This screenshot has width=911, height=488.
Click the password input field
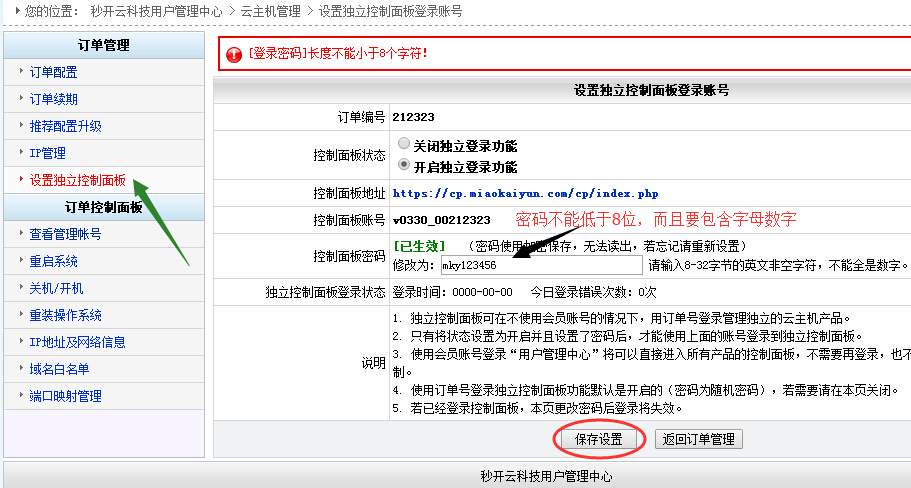(541, 265)
